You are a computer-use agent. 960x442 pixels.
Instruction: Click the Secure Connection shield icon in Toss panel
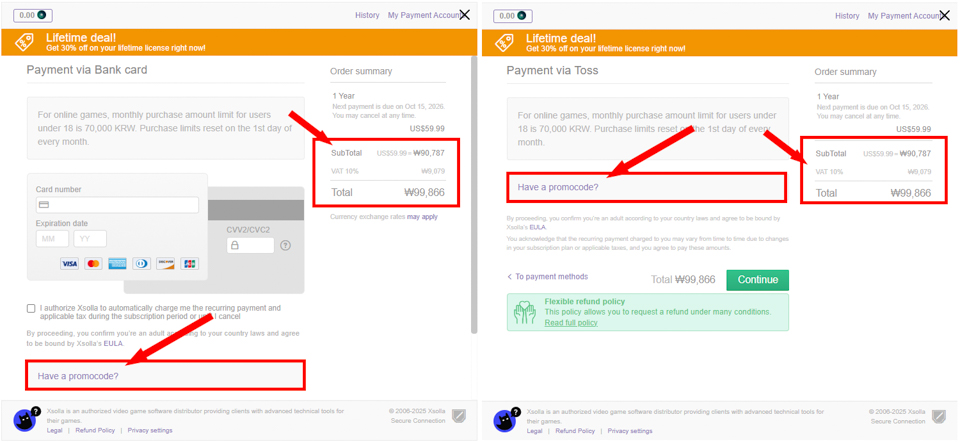938,416
